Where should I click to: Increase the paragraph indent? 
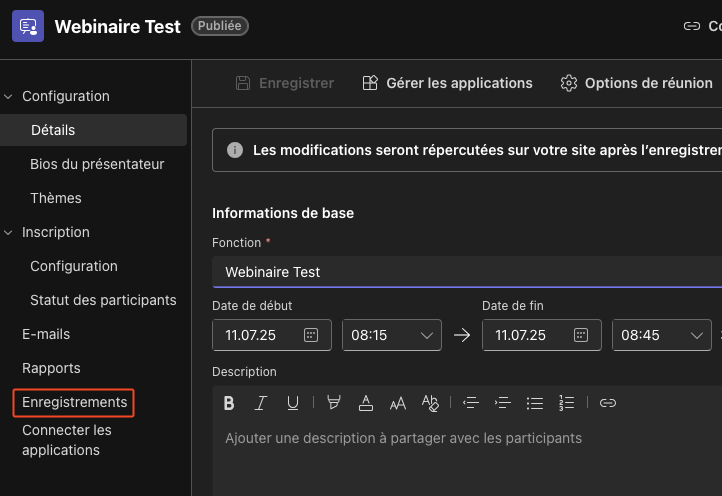[503, 403]
